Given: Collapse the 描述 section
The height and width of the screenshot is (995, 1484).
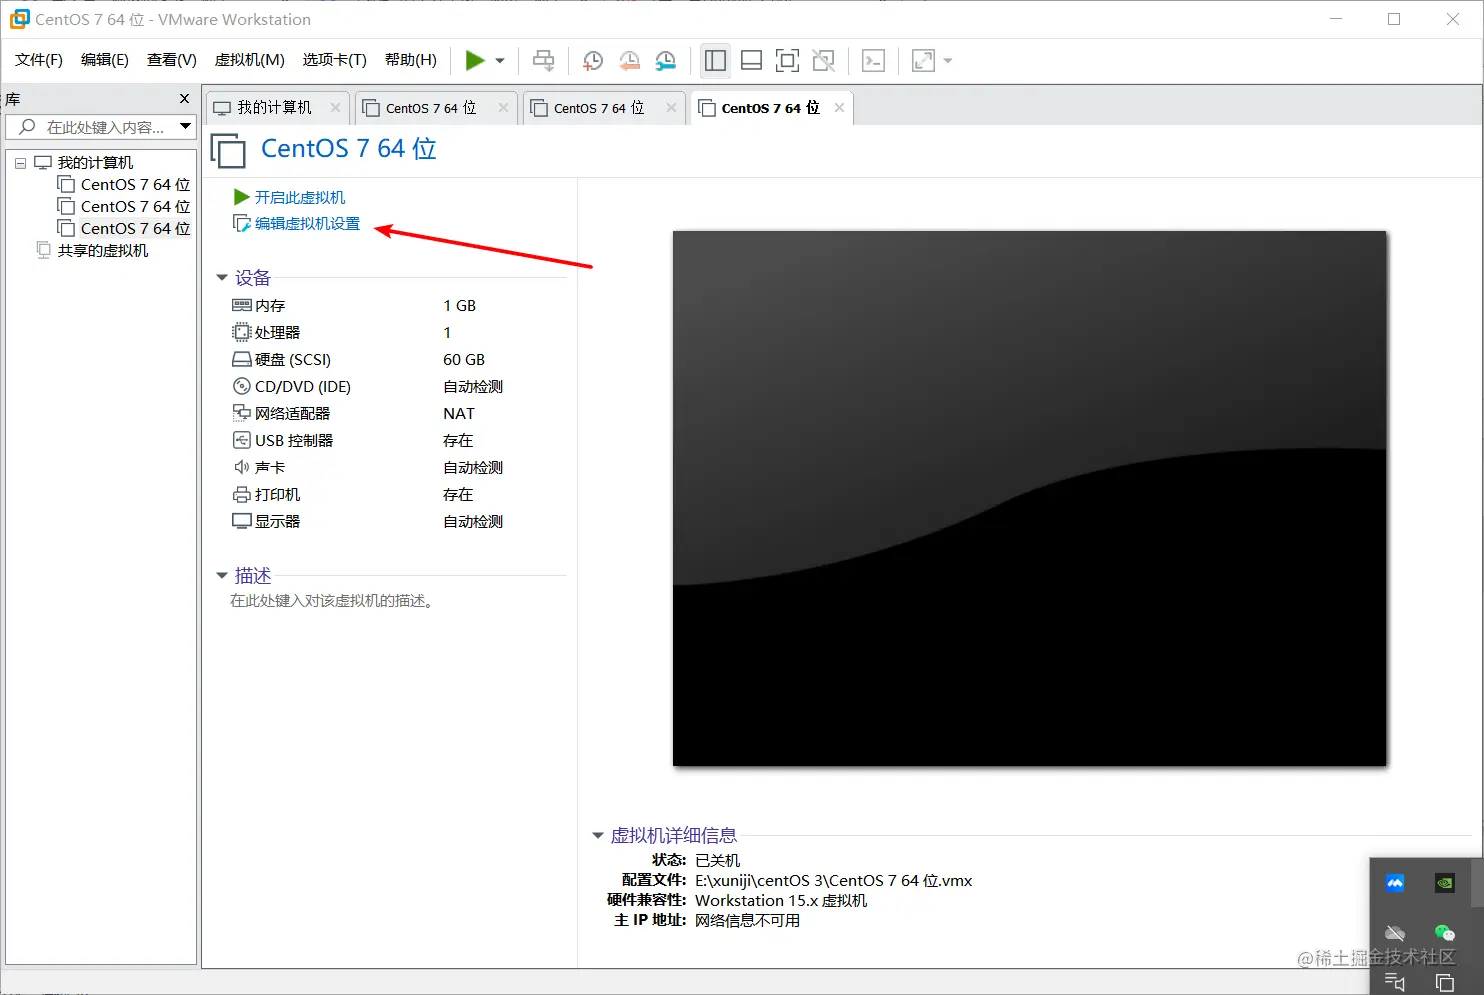Looking at the screenshot, I should [x=222, y=575].
